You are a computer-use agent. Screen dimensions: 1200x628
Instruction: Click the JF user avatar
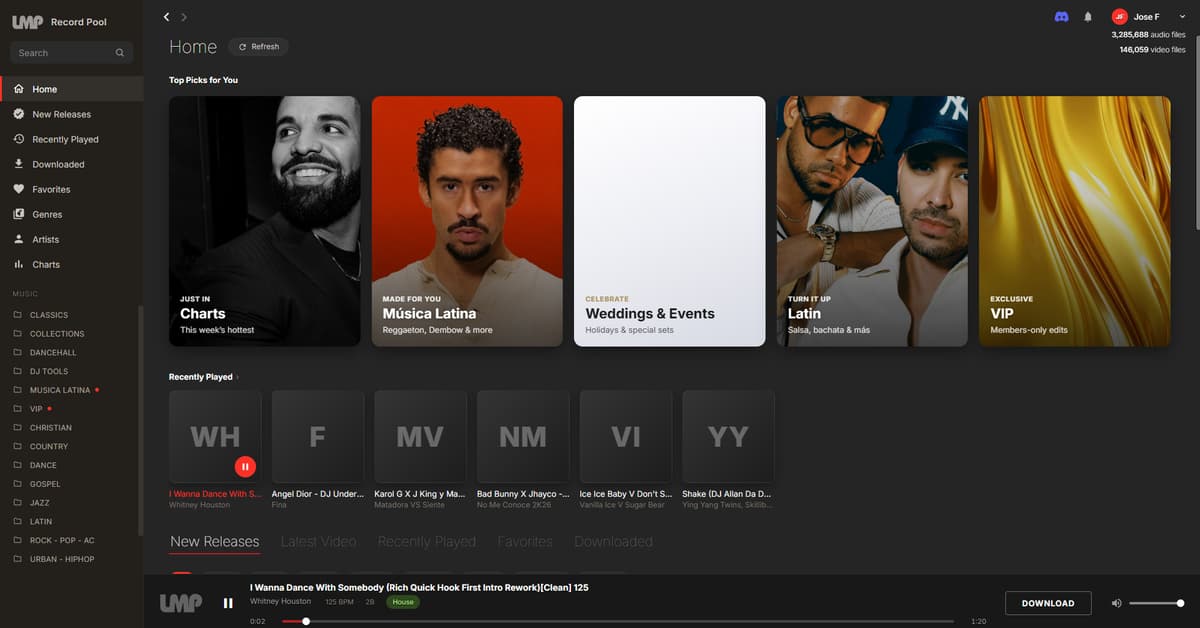pos(1119,17)
